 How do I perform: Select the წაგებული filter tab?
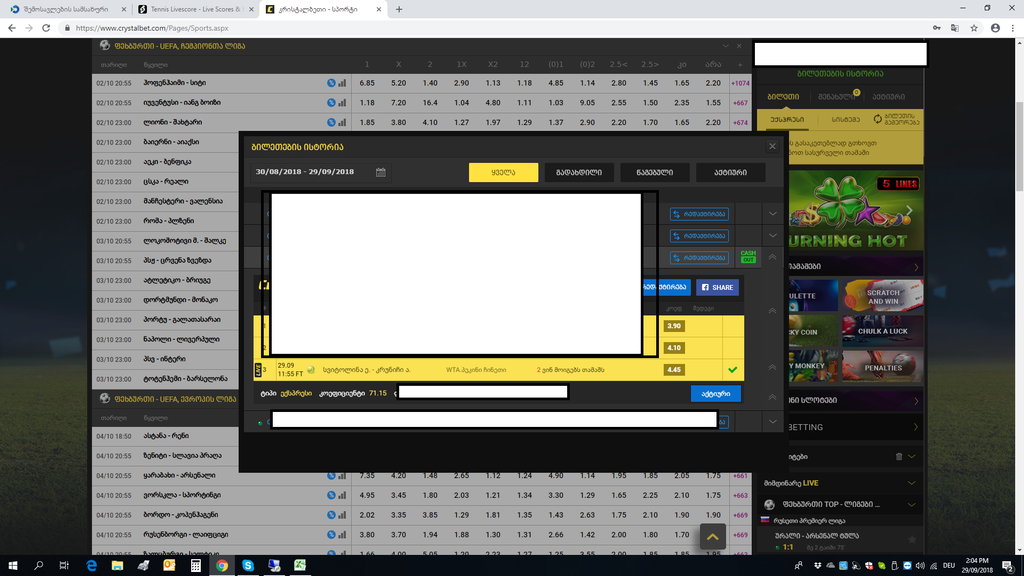click(x=655, y=172)
